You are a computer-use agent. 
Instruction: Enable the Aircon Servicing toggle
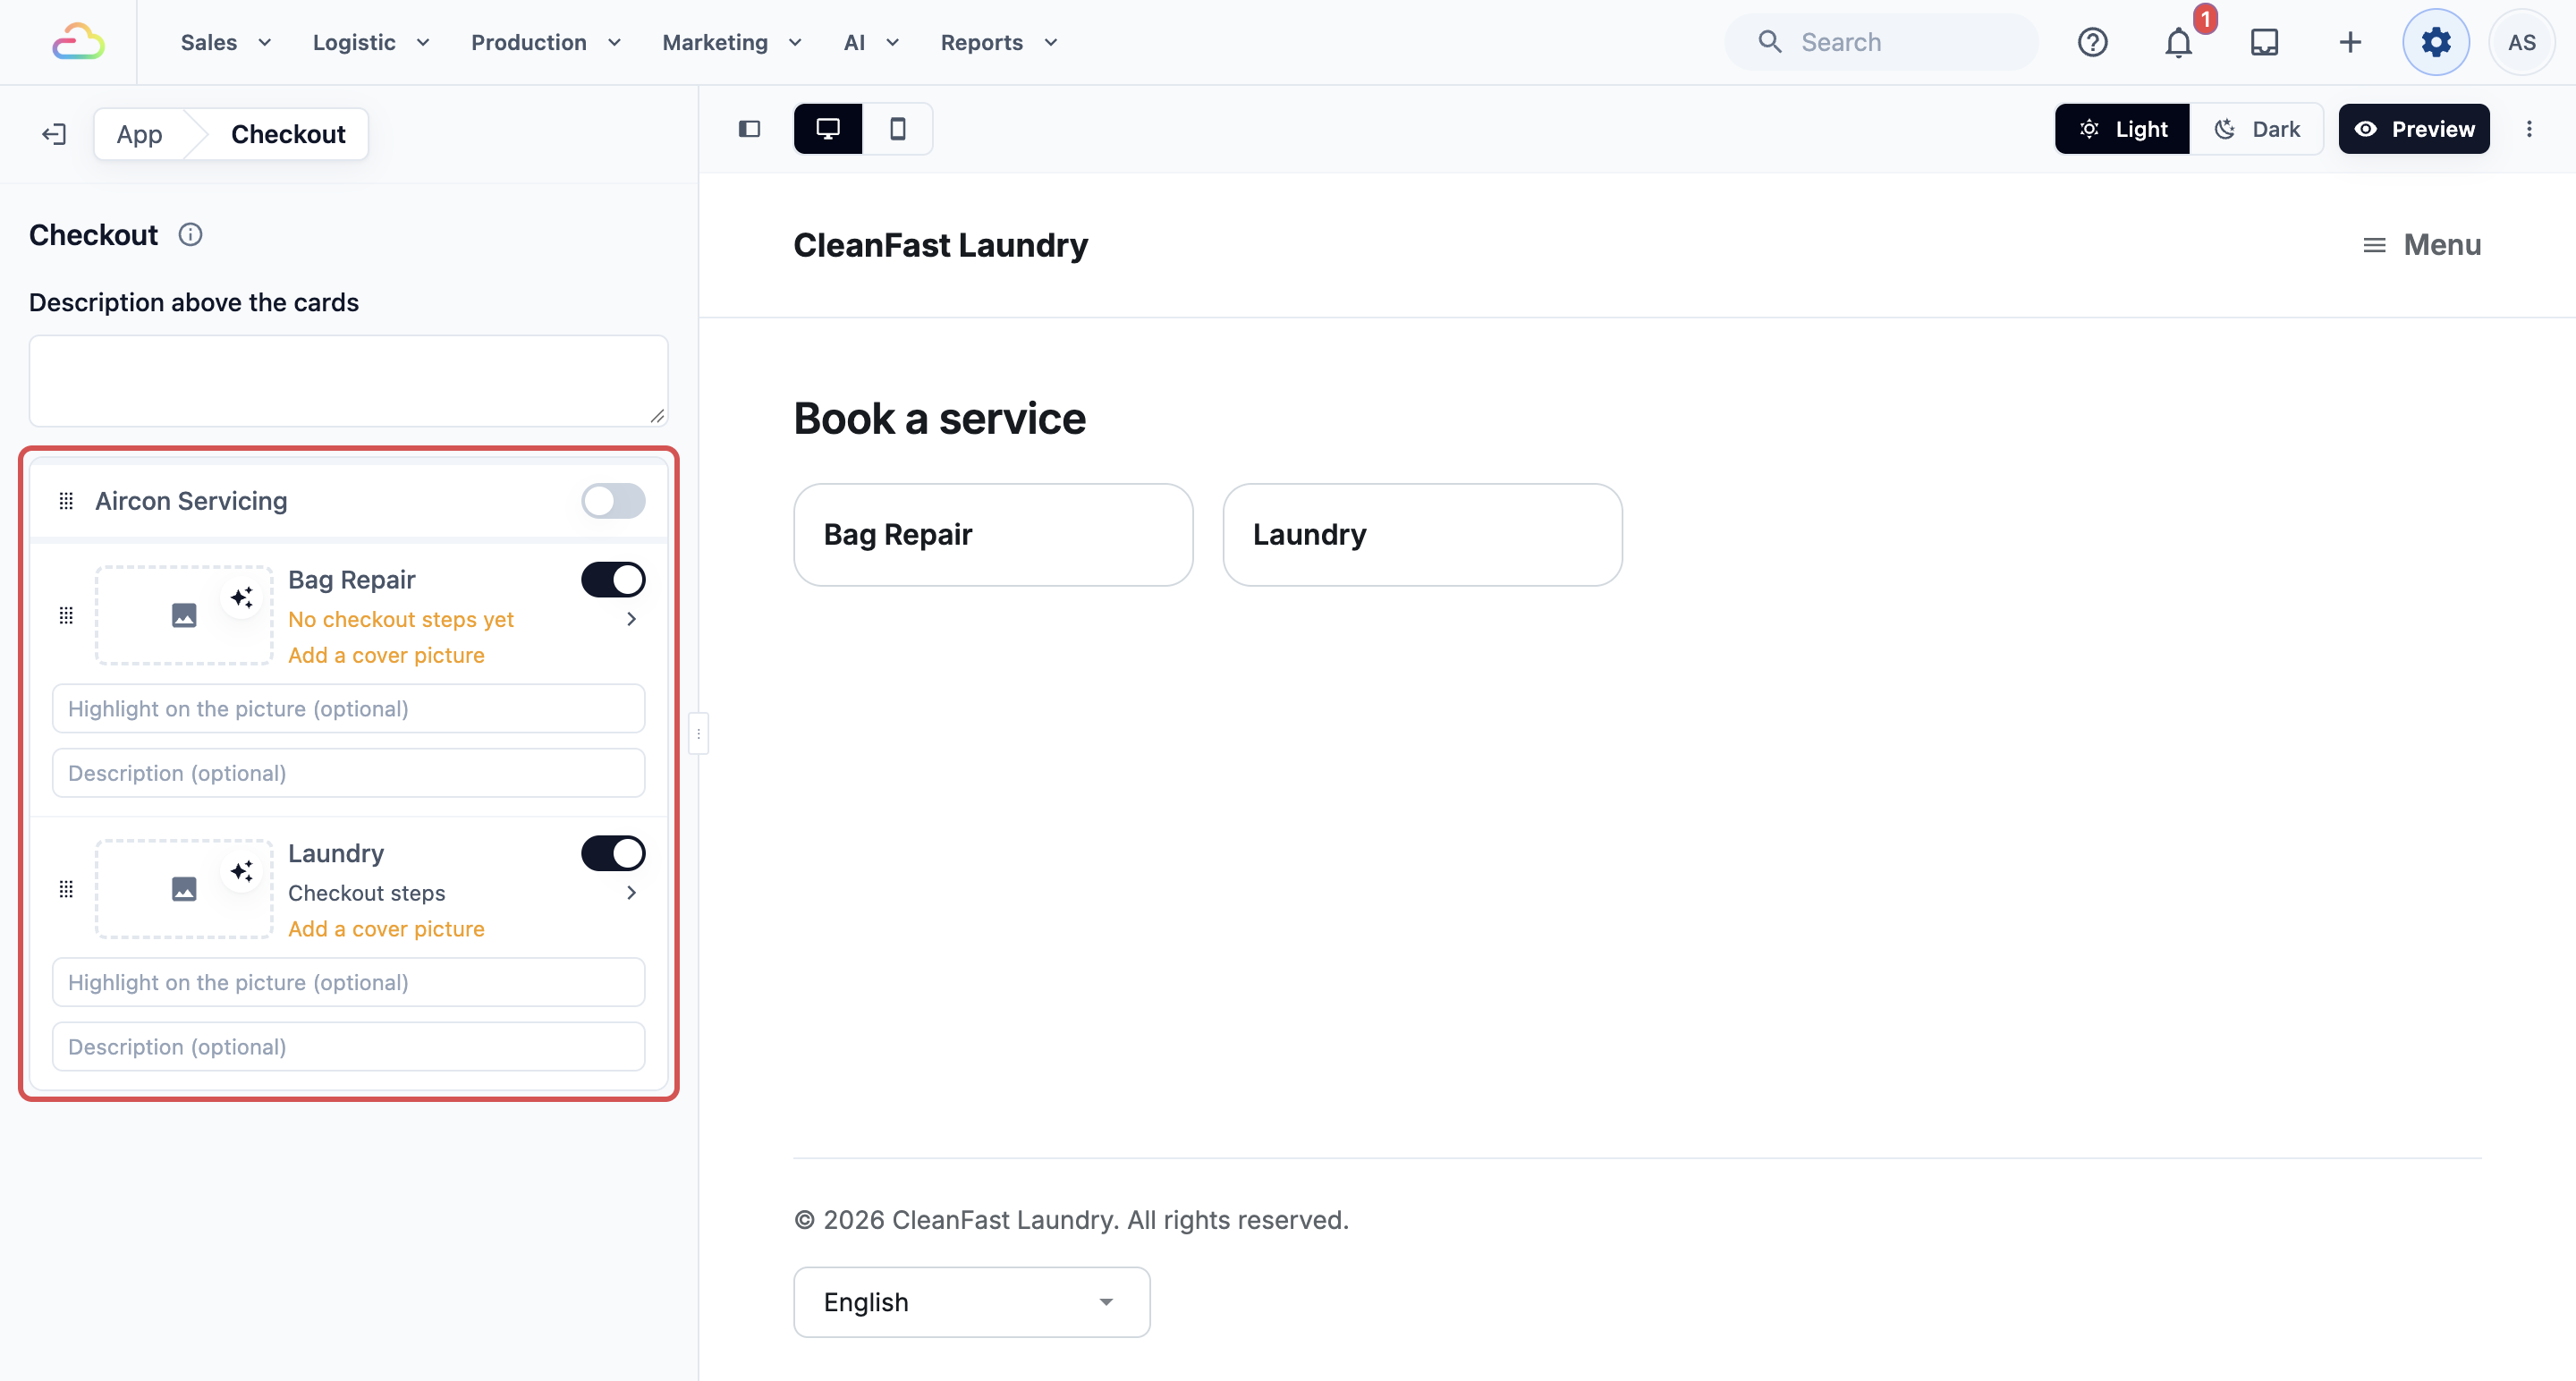613,501
